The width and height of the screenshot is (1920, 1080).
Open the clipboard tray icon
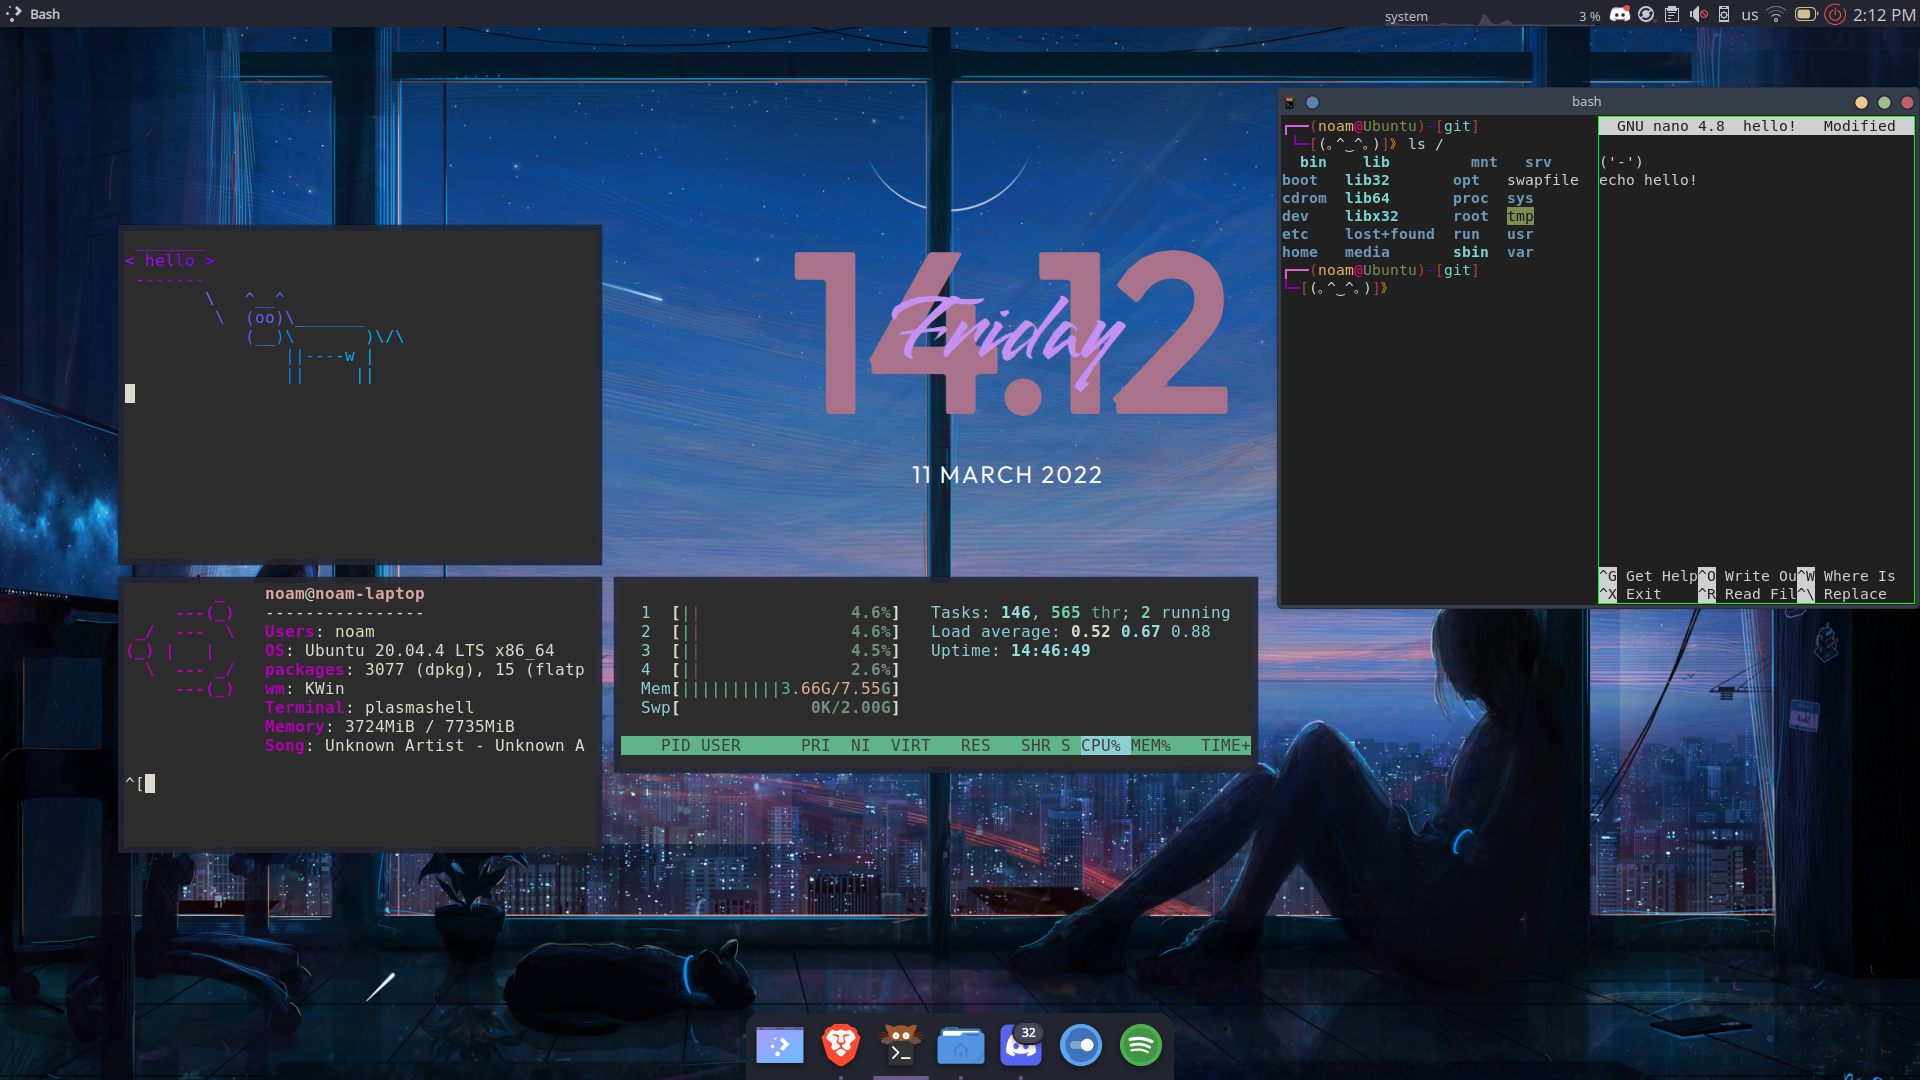tap(1672, 14)
